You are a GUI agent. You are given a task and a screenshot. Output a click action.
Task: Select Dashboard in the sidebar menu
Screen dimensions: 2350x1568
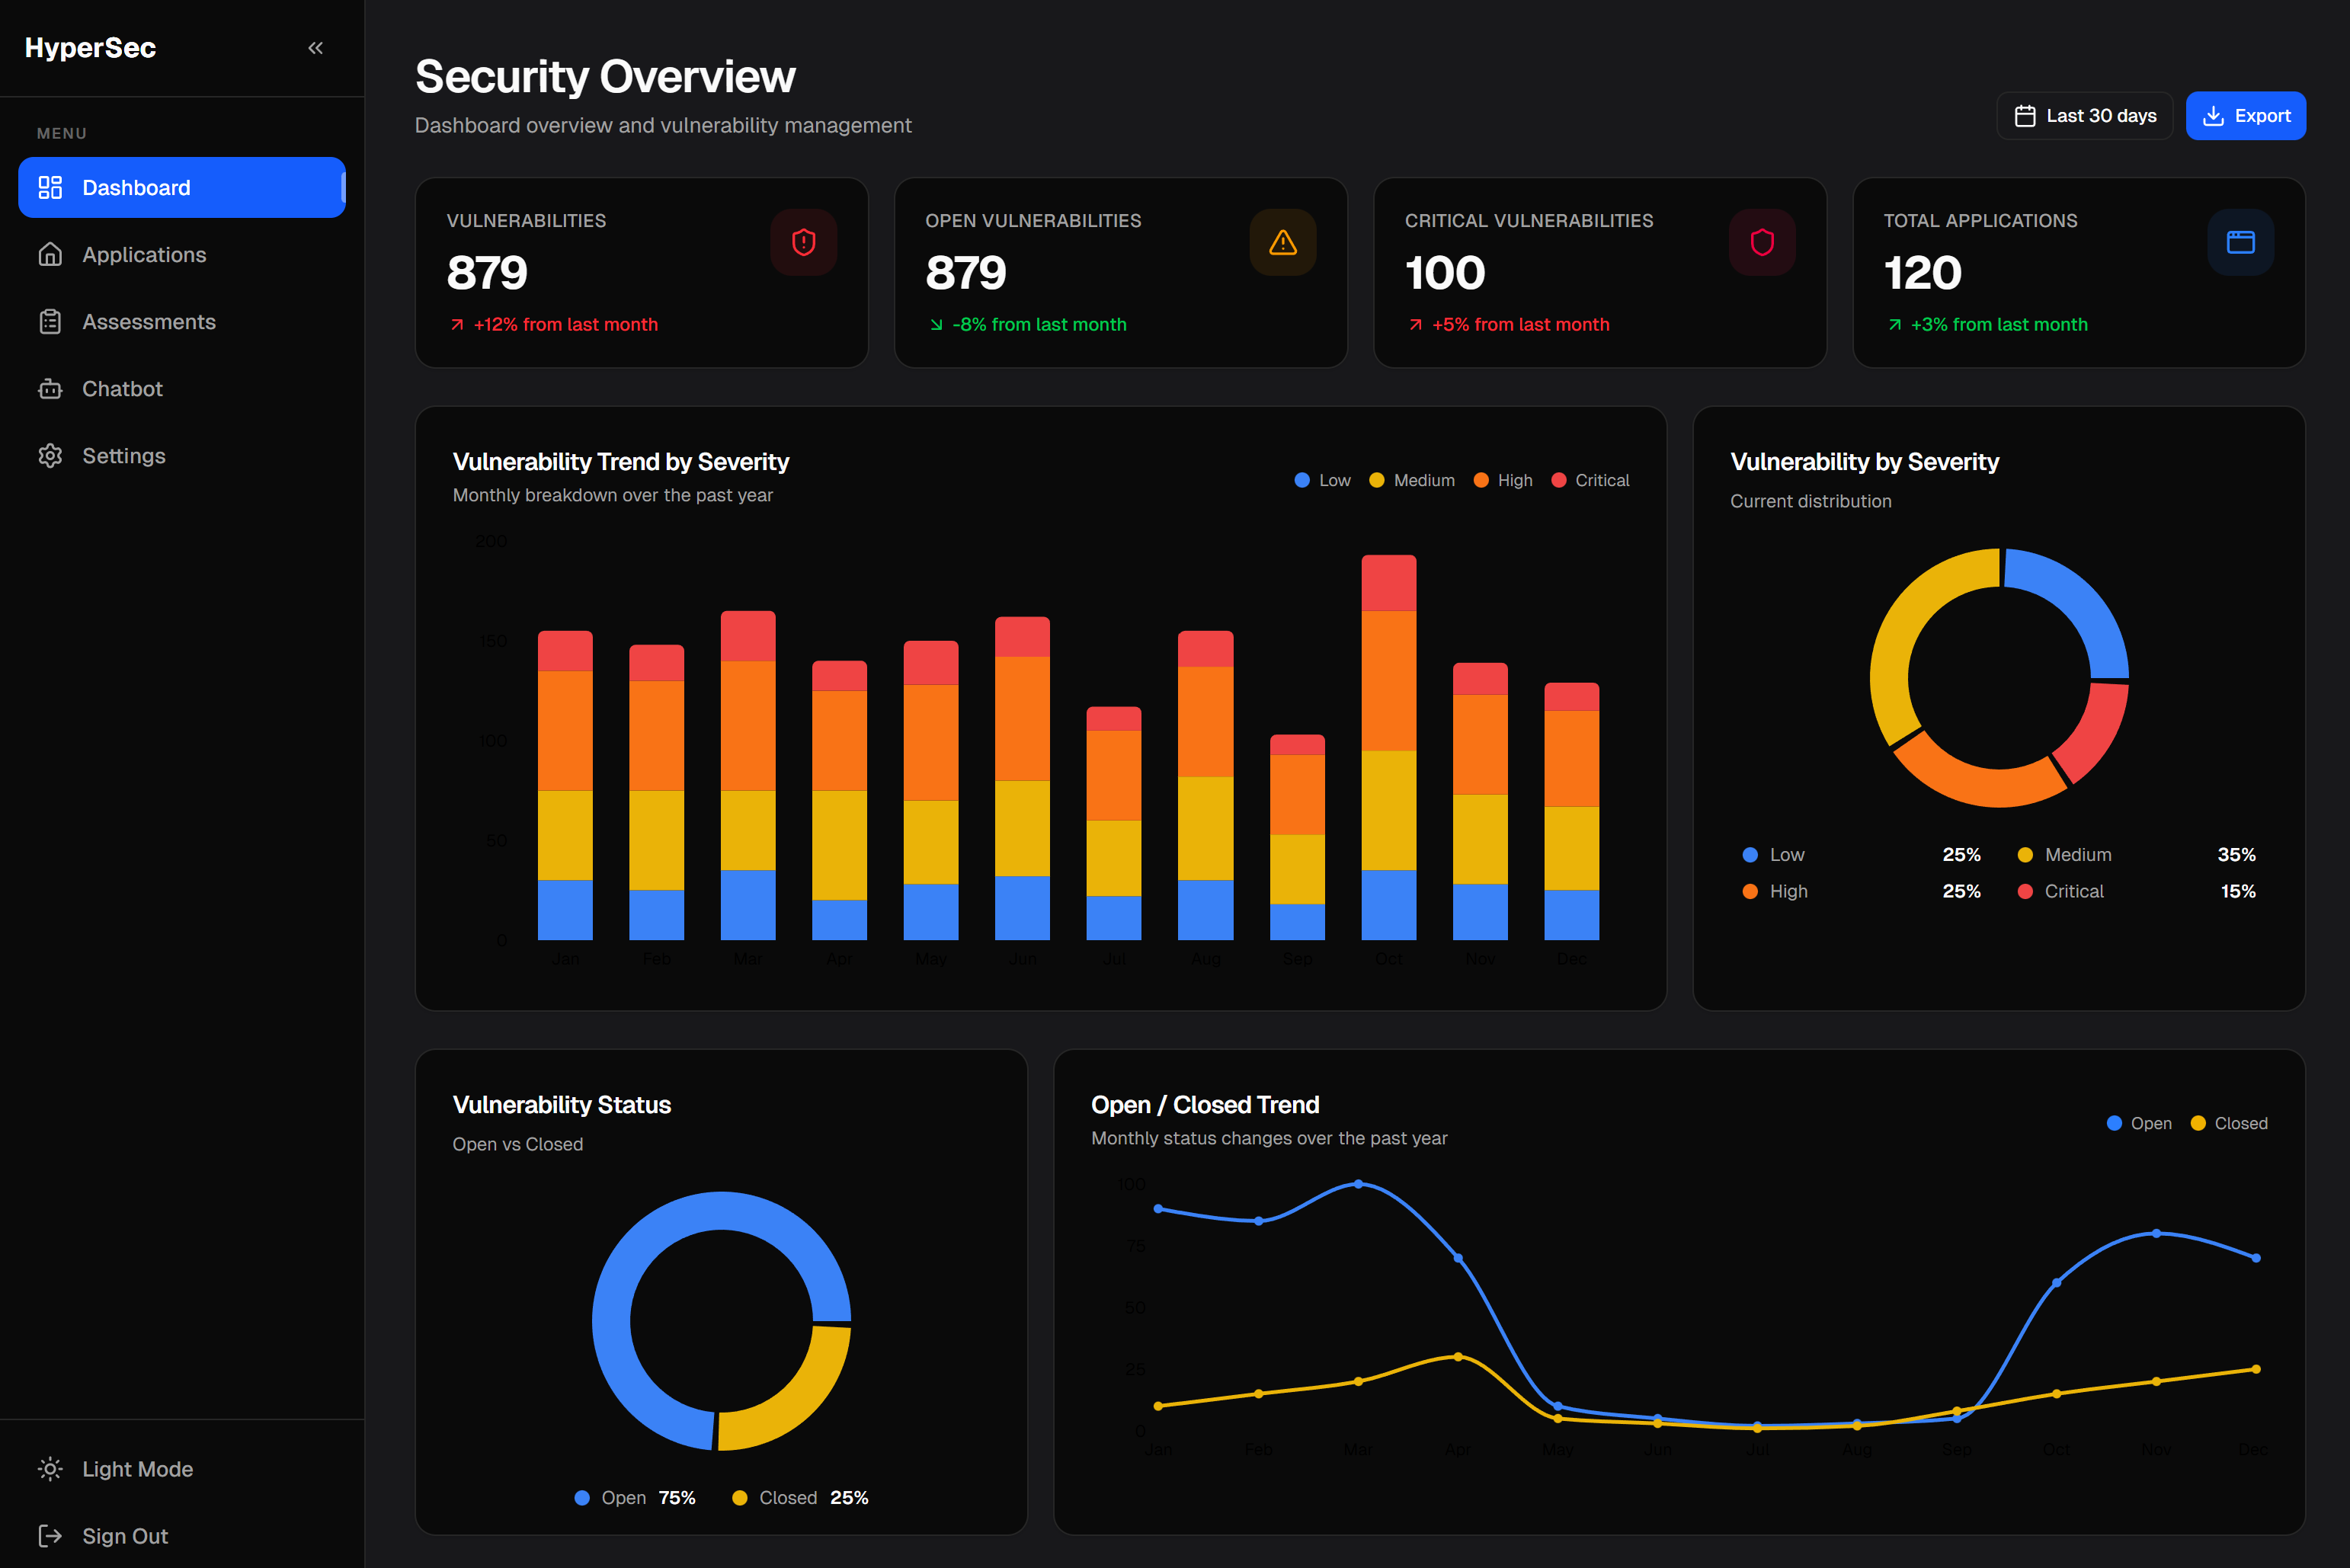(x=136, y=187)
